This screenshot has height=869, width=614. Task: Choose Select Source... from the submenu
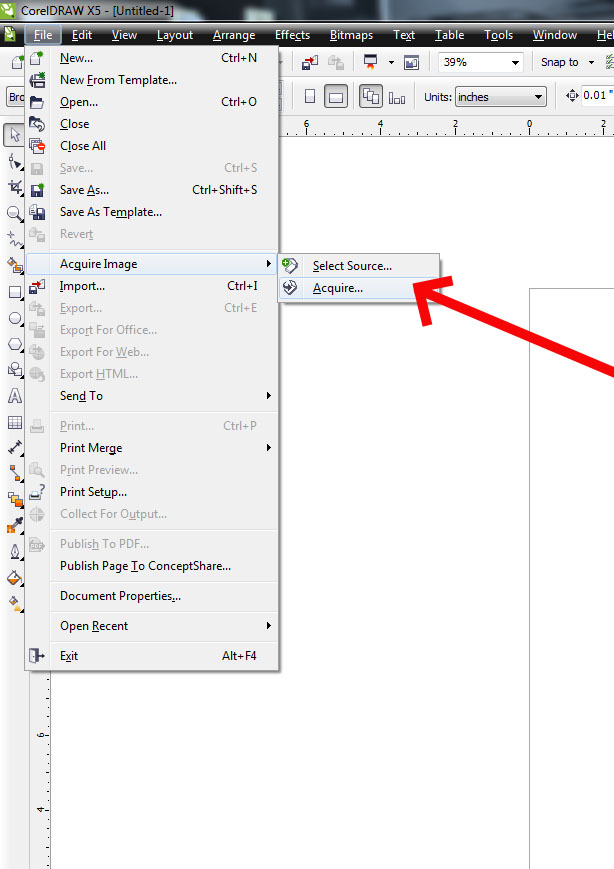[359, 266]
